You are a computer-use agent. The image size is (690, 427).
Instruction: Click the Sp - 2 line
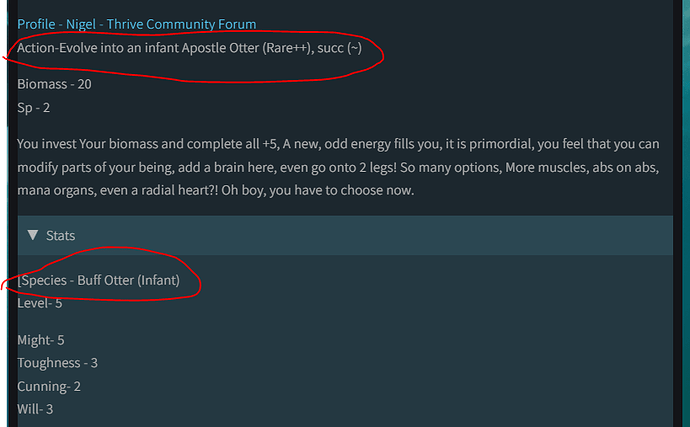[x=33, y=108]
